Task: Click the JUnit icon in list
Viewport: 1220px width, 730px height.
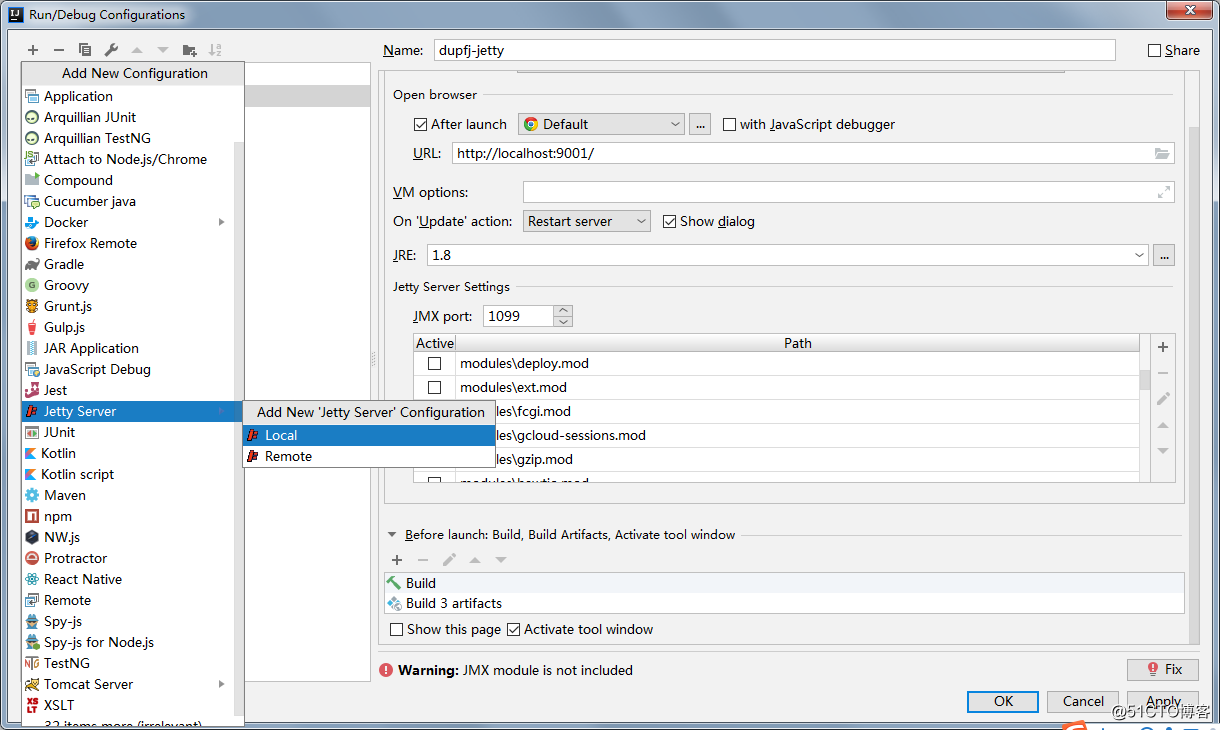Action: tap(32, 432)
